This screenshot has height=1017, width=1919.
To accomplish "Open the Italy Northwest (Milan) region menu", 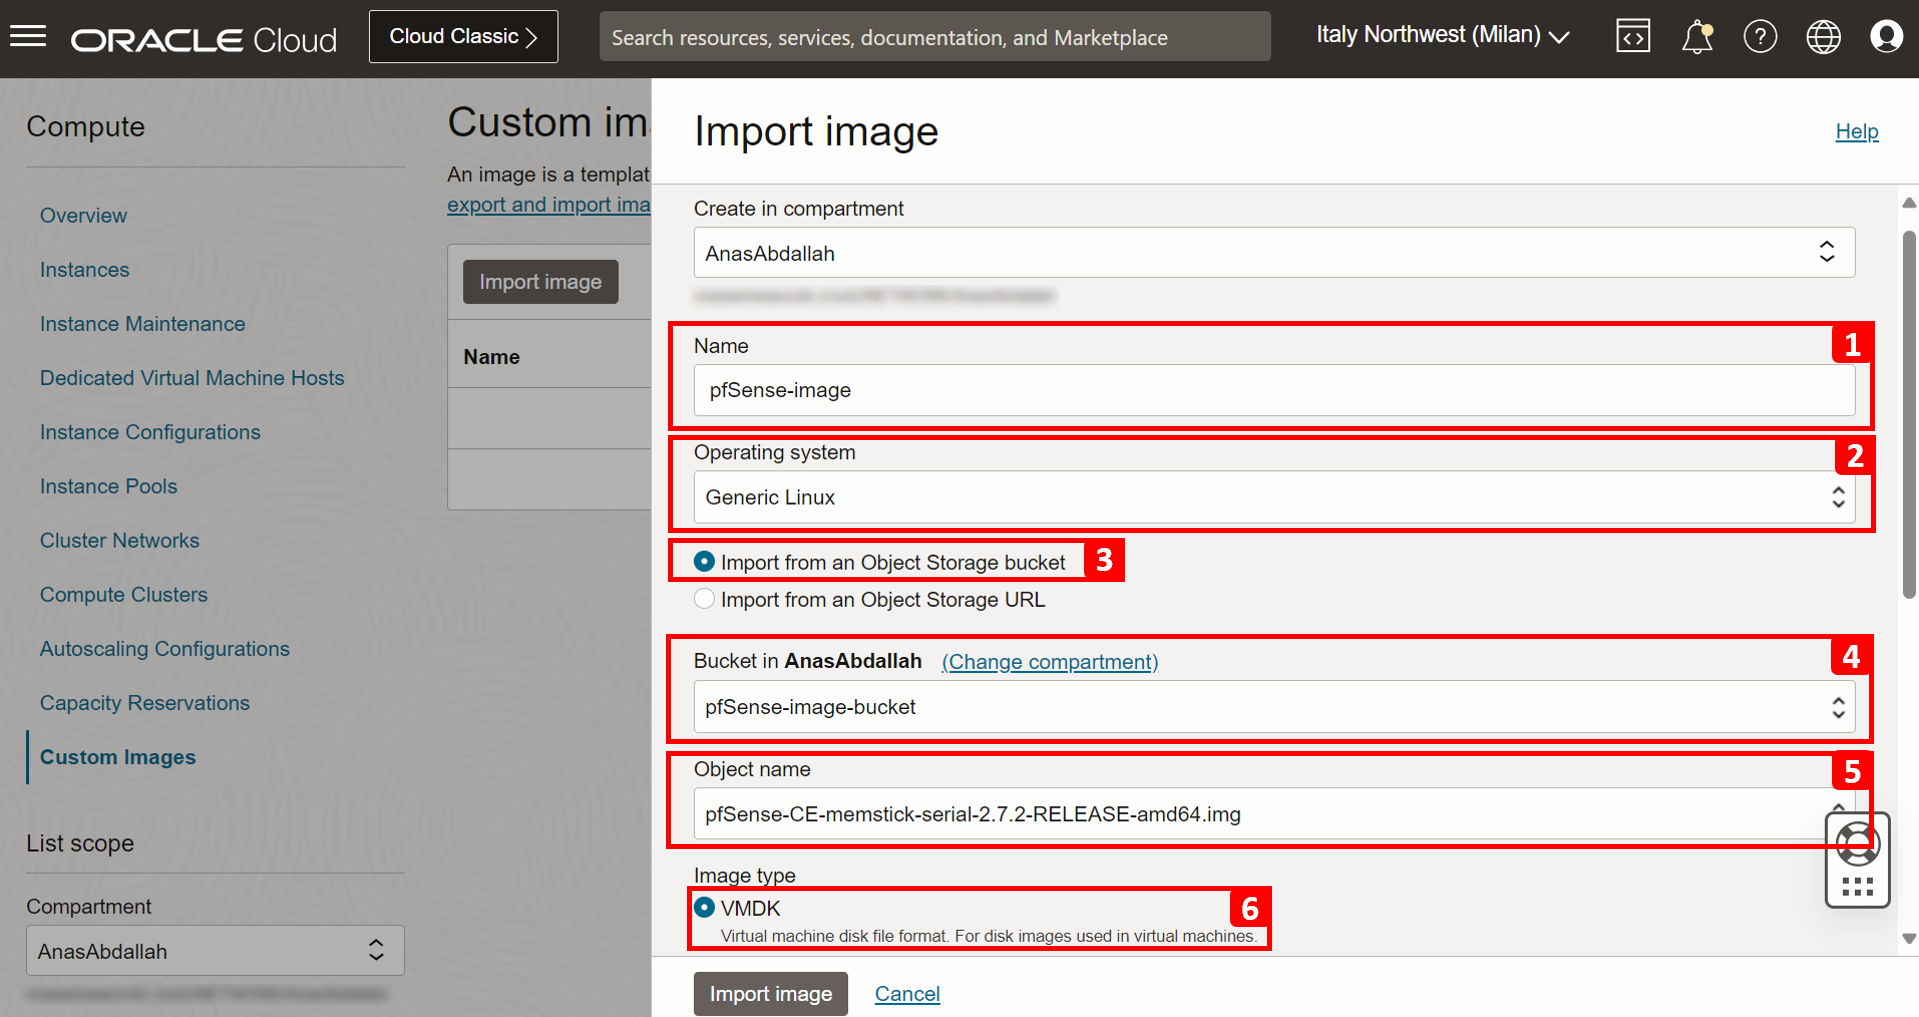I will pos(1442,36).
